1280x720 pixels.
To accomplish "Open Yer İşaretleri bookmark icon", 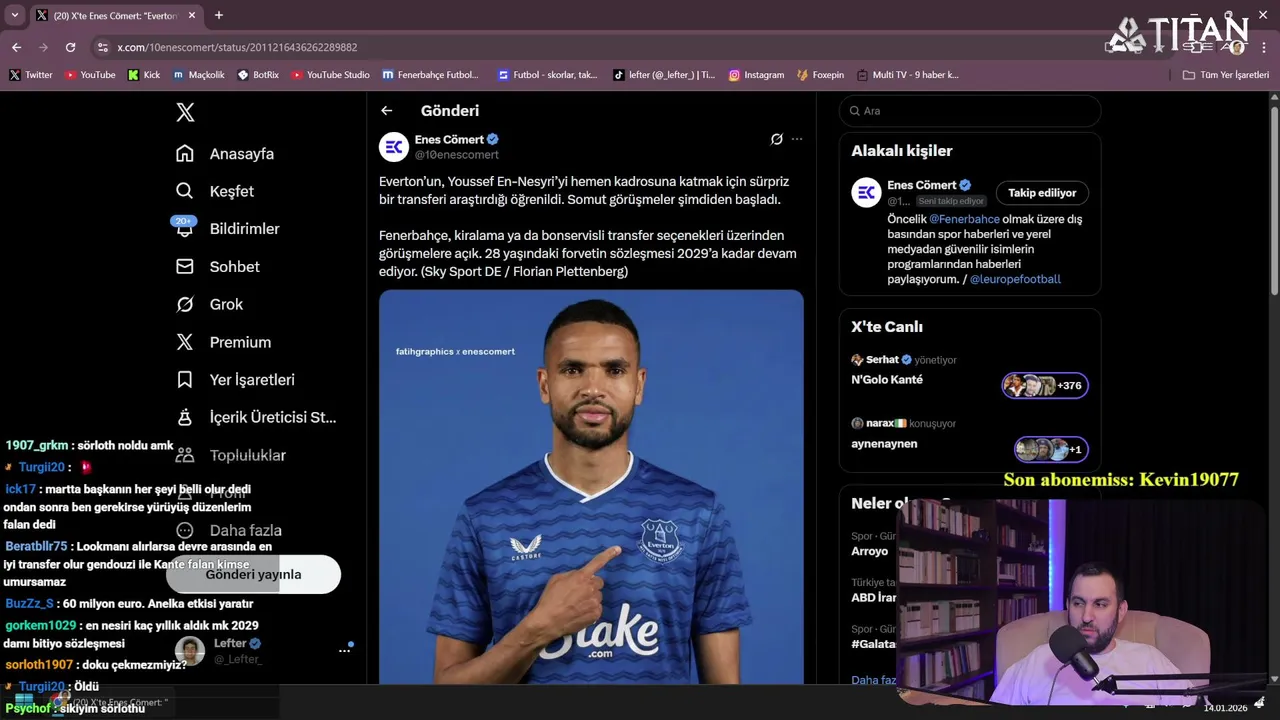I will pos(185,380).
